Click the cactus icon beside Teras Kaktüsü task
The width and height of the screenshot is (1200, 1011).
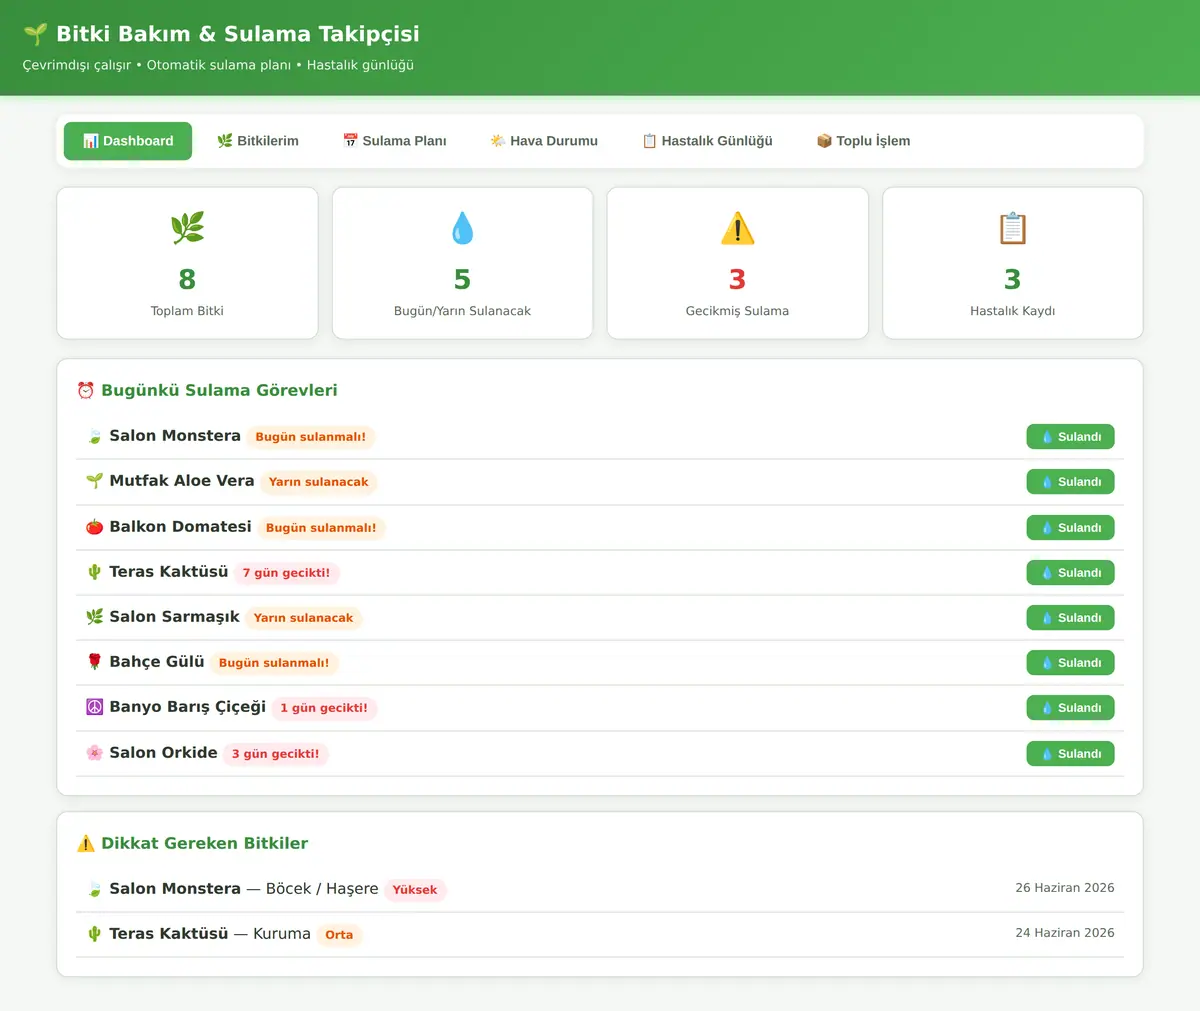point(94,572)
